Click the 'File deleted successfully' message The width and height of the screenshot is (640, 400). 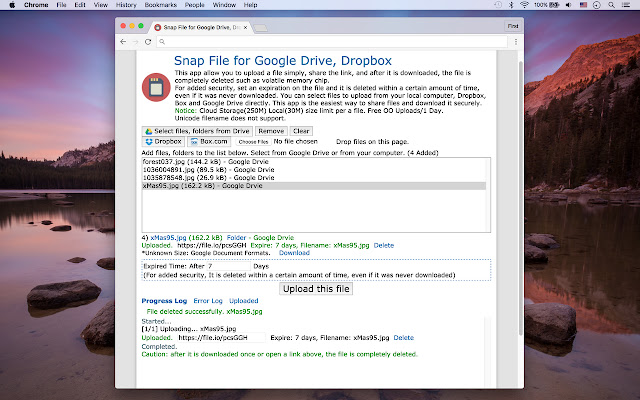click(204, 311)
